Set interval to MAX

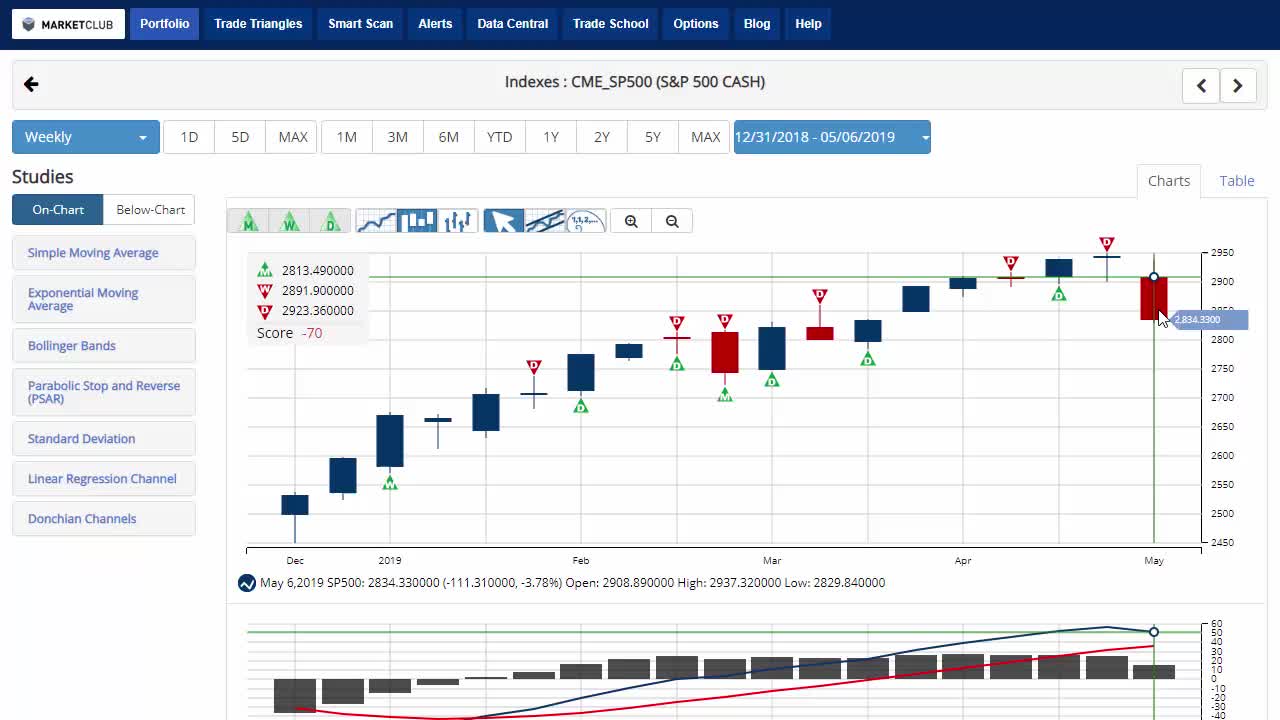pos(292,137)
